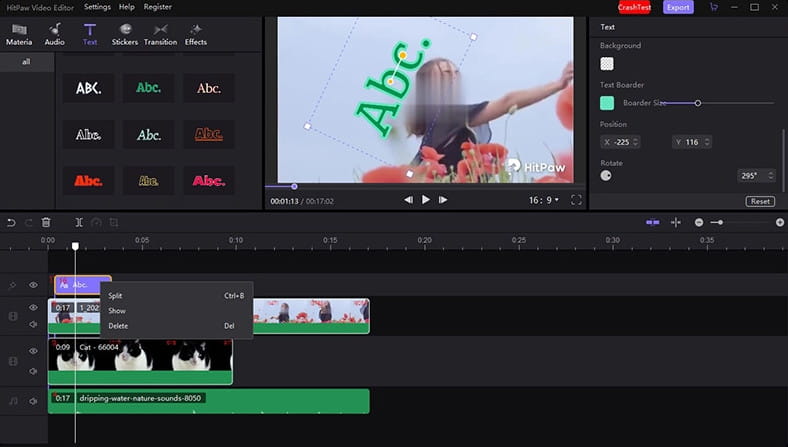Select the white ABC text style
This screenshot has width=788, height=447.
pyautogui.click(x=88, y=88)
